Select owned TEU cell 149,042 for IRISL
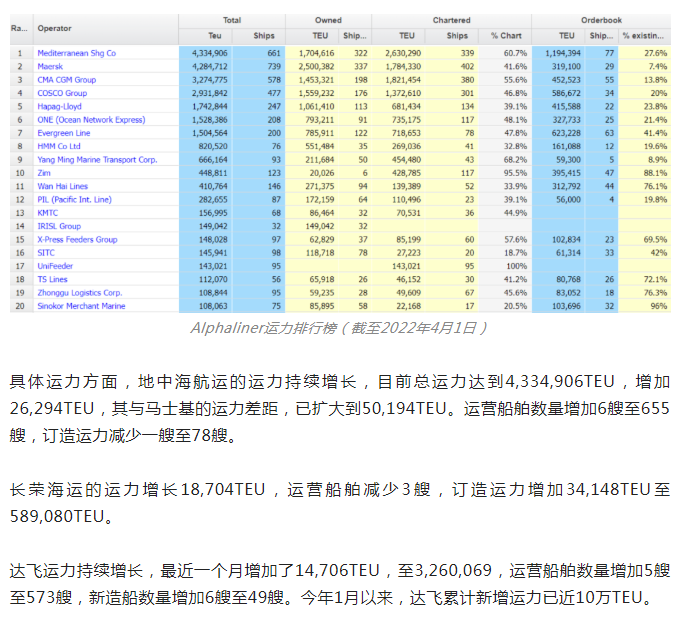Viewport: 679px width, 619px height. [312, 226]
